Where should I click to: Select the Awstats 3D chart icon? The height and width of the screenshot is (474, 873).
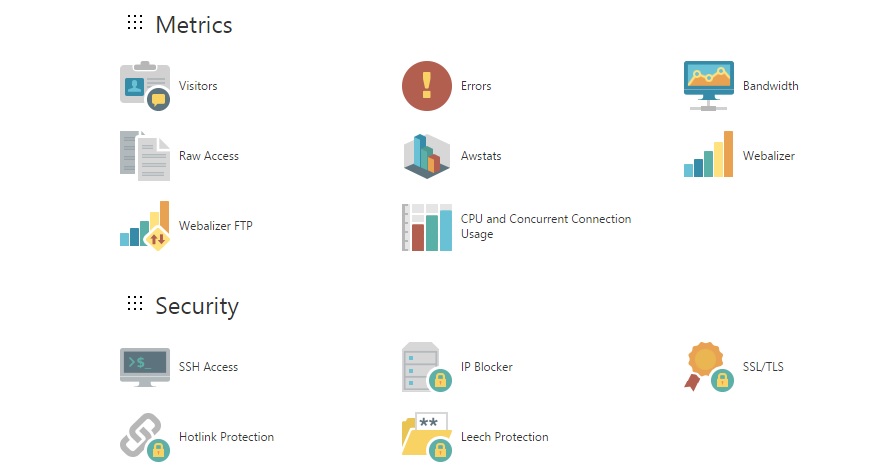427,156
